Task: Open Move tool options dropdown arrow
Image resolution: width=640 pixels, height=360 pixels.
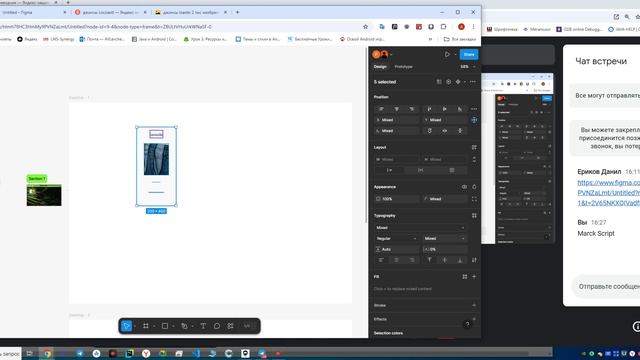Action: click(135, 327)
